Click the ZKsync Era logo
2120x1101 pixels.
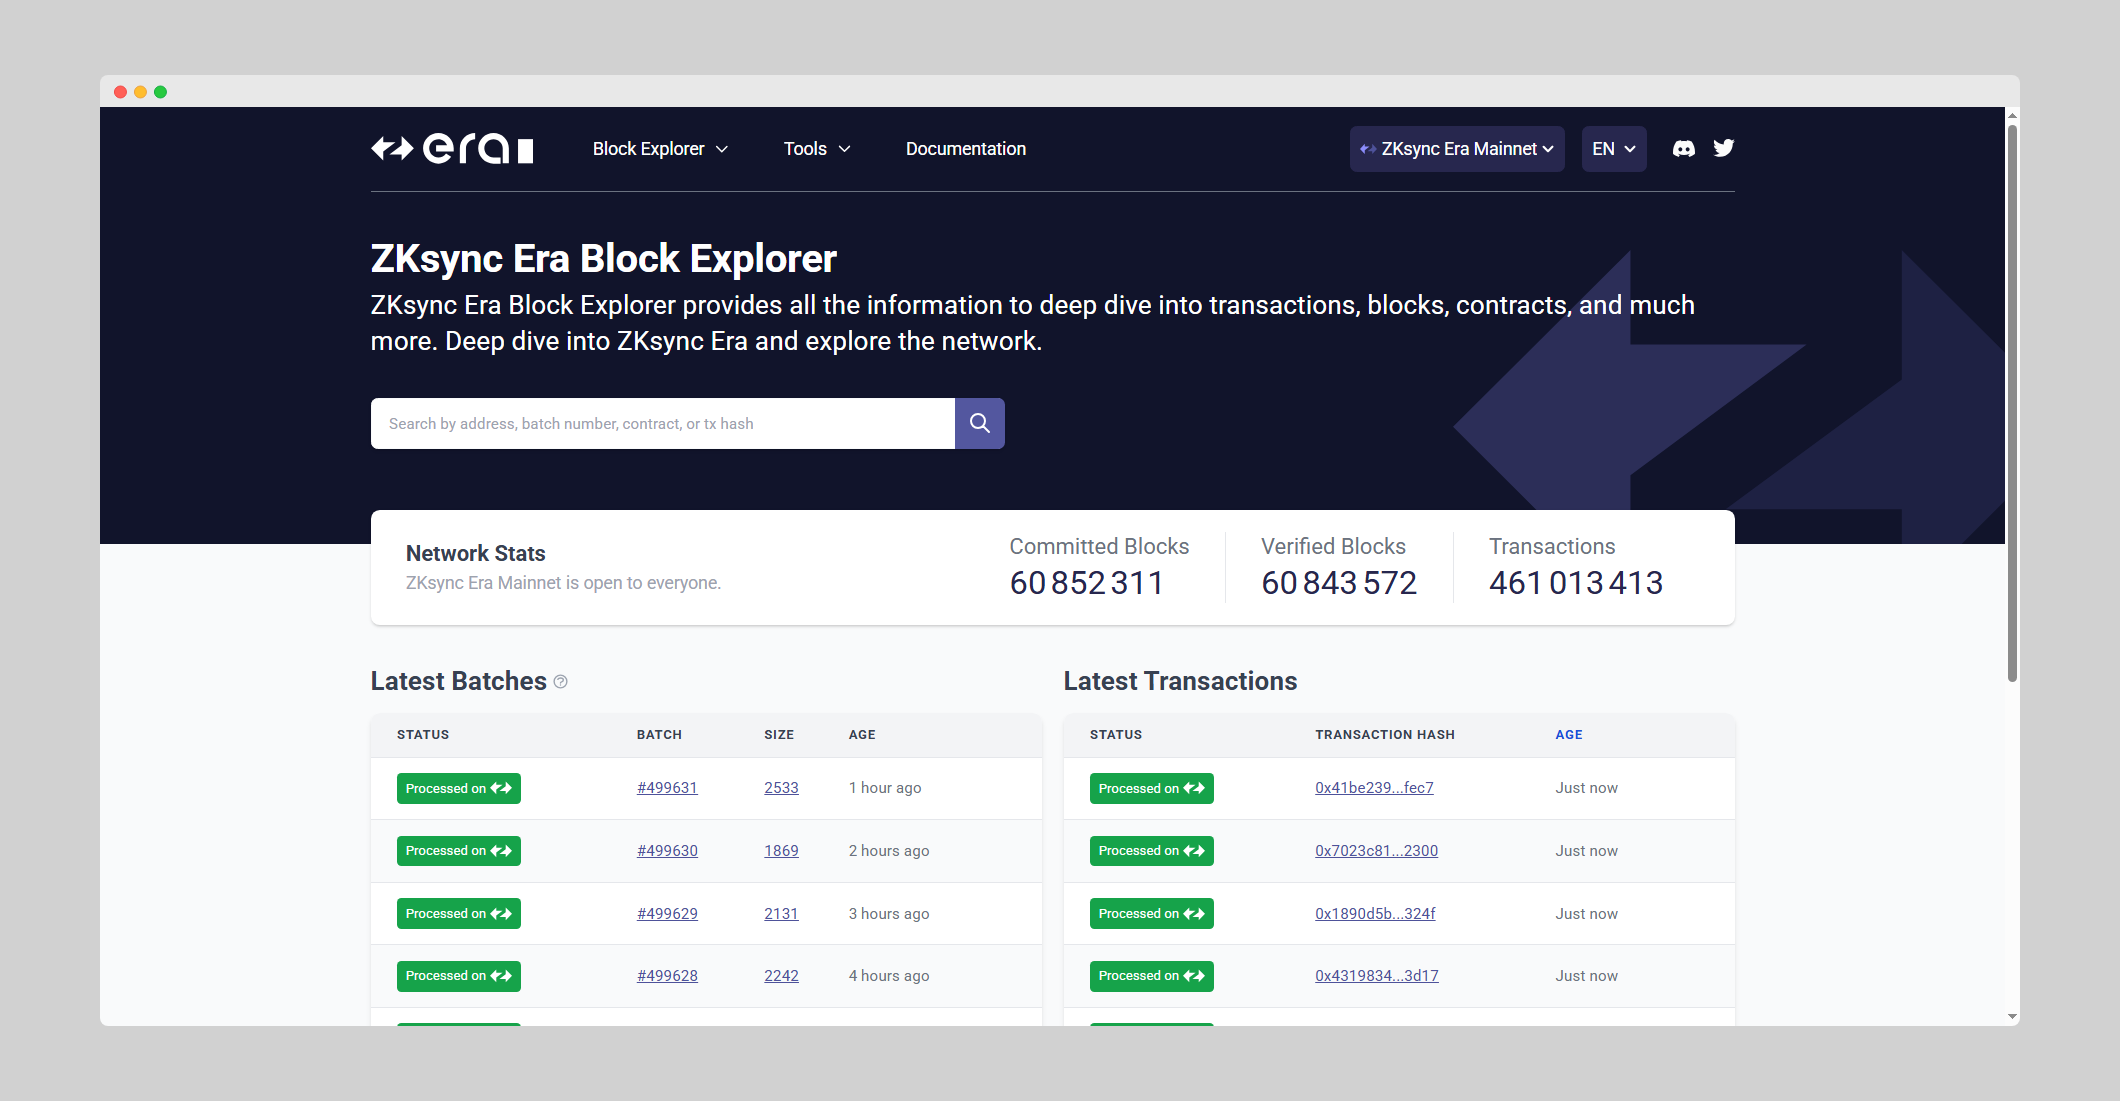pos(452,149)
